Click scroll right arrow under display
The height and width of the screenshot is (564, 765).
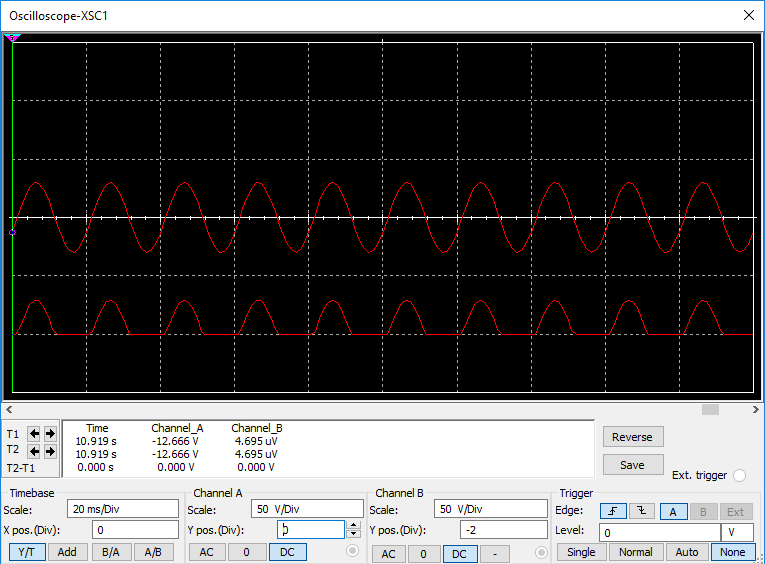pyautogui.click(x=756, y=409)
